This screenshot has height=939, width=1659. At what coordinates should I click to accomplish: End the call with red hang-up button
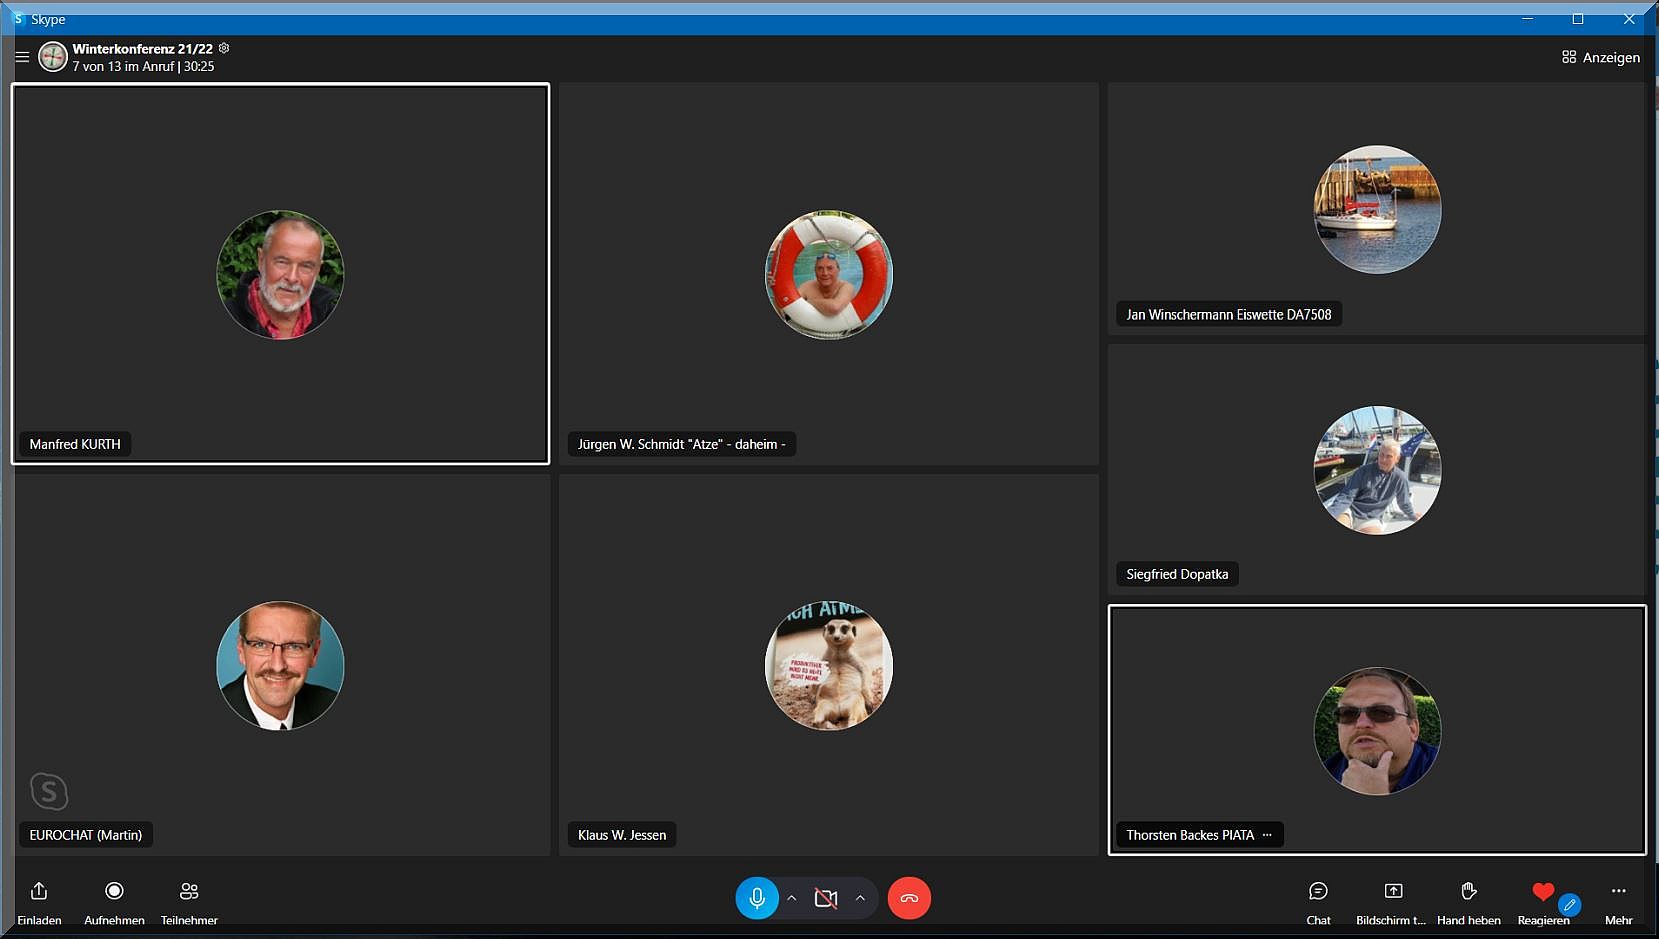909,898
